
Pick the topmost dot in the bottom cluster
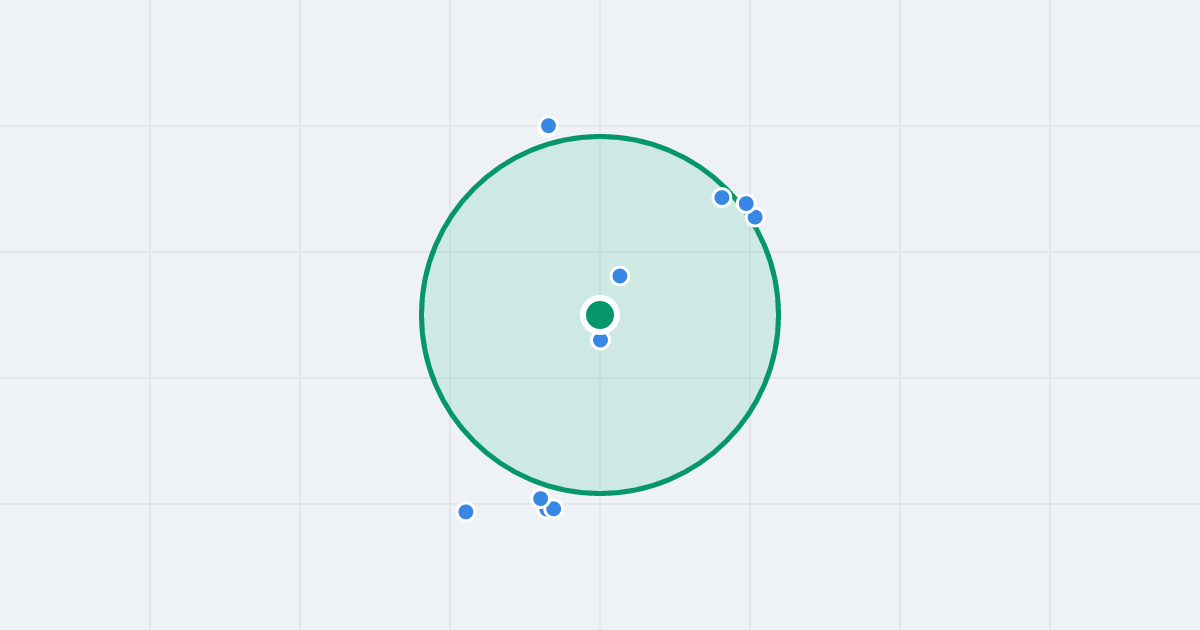point(540,498)
